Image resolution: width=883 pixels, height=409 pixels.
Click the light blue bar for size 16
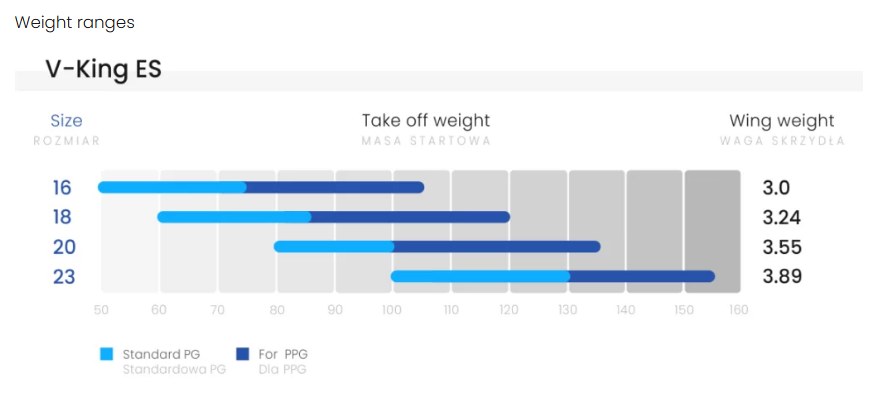[172, 187]
